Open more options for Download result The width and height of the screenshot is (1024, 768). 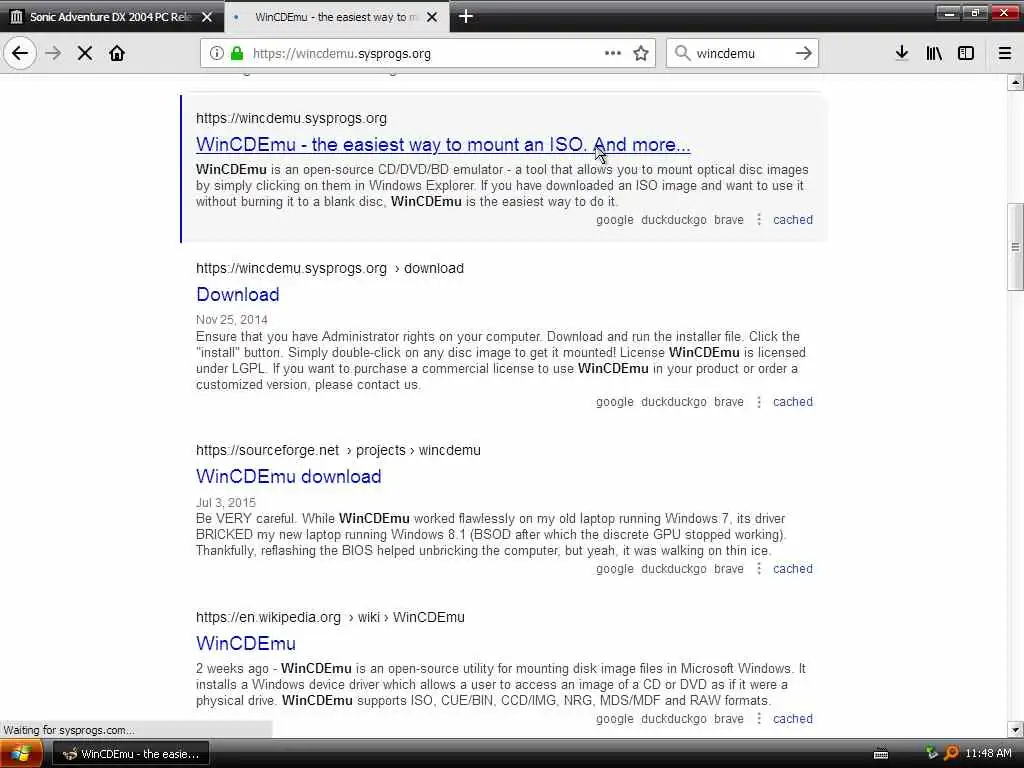point(759,402)
